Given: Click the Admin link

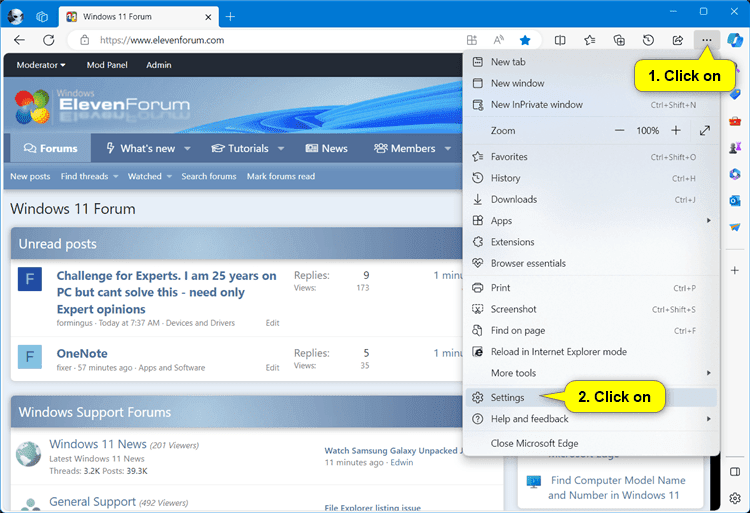Looking at the screenshot, I should coord(159,65).
